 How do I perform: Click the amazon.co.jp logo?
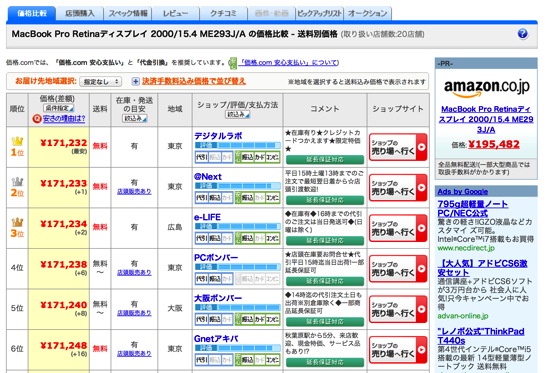pos(487,88)
